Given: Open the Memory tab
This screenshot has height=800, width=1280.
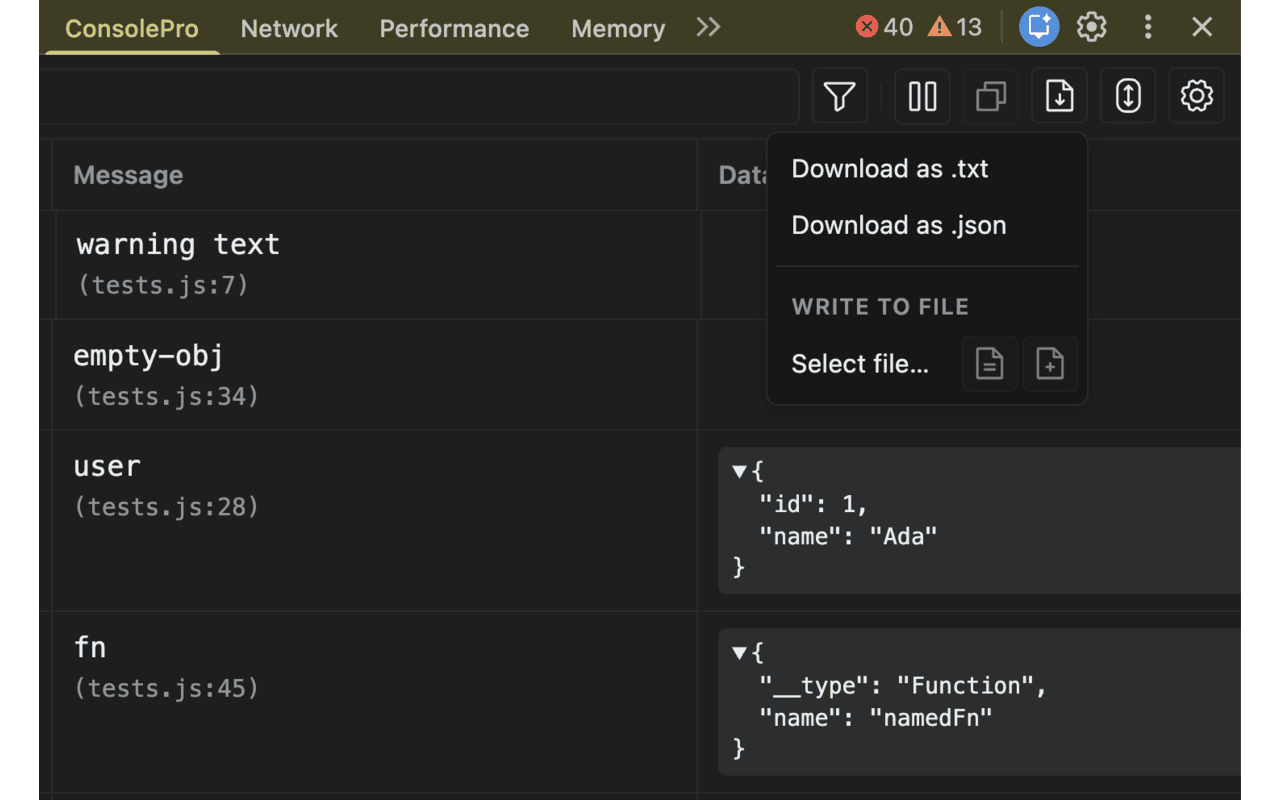Looking at the screenshot, I should click(618, 29).
